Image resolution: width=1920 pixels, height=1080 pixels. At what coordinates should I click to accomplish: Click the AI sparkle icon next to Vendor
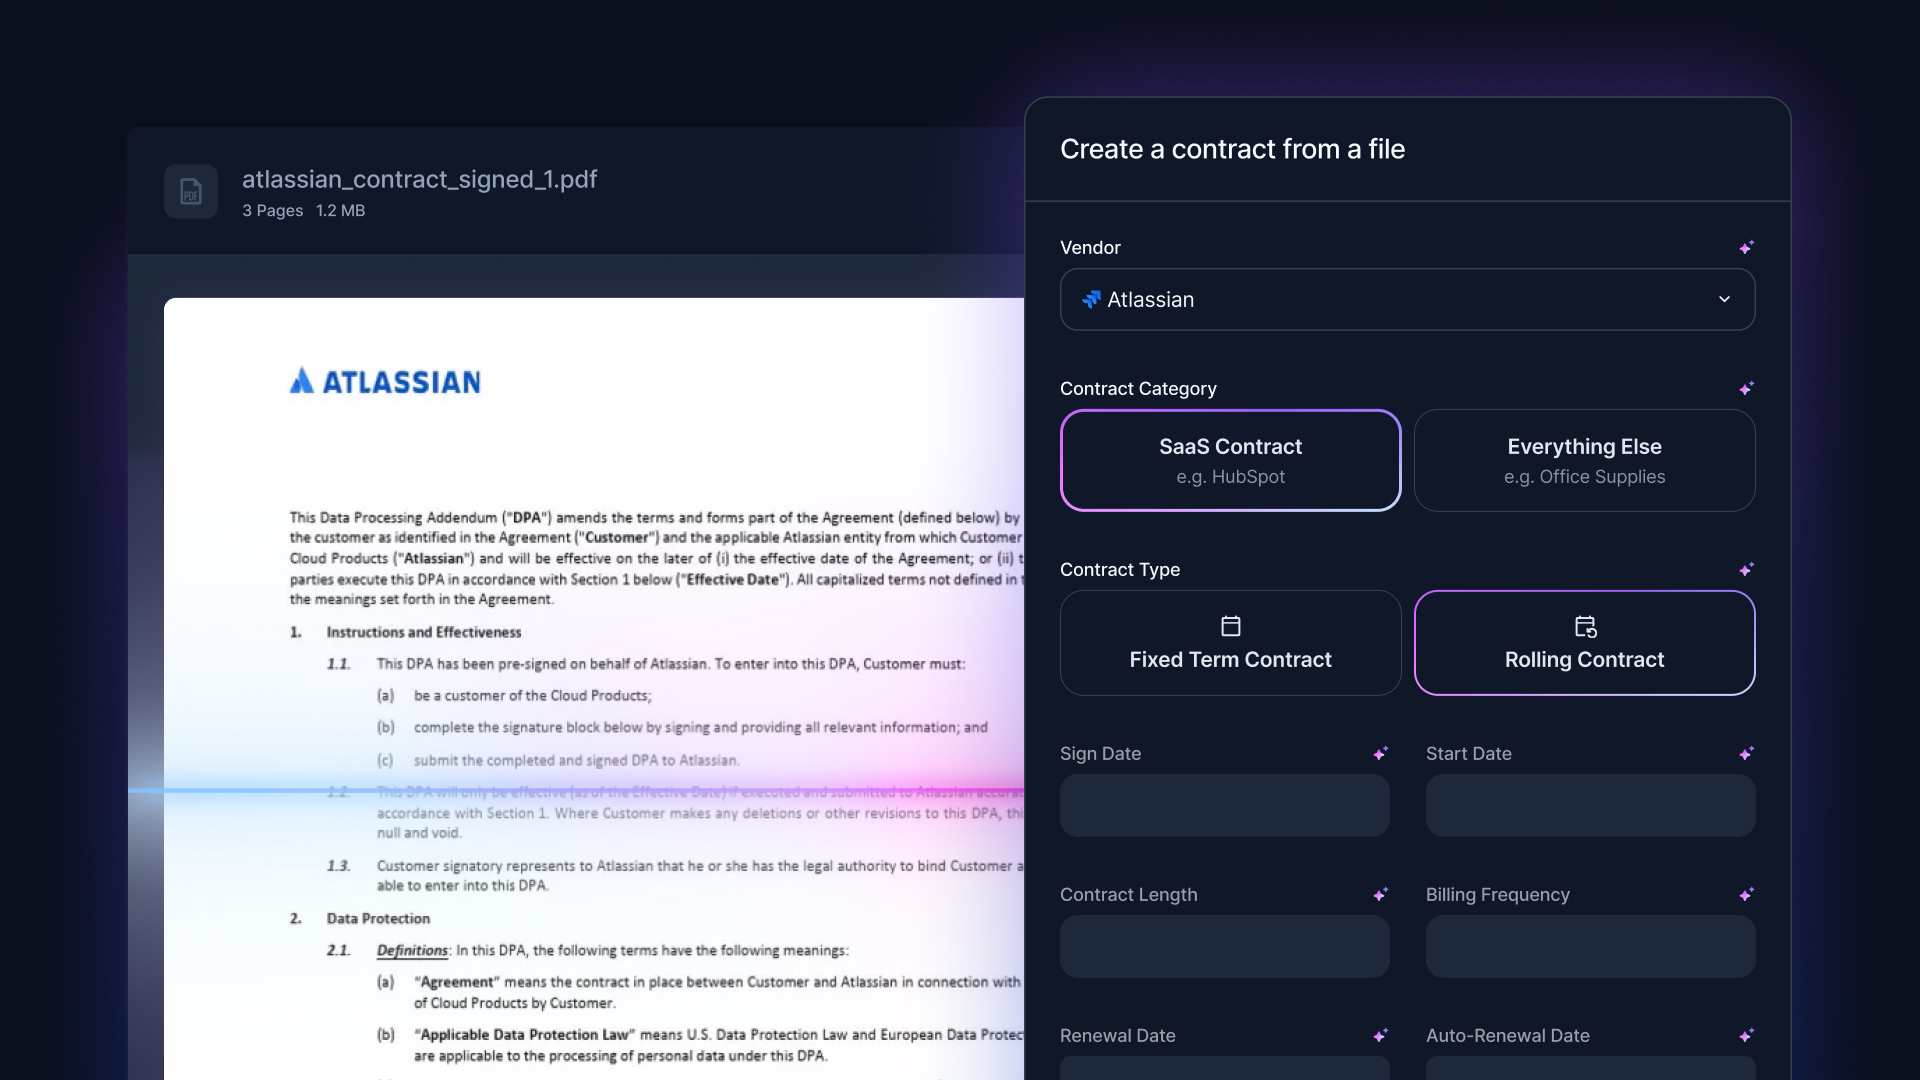point(1746,247)
